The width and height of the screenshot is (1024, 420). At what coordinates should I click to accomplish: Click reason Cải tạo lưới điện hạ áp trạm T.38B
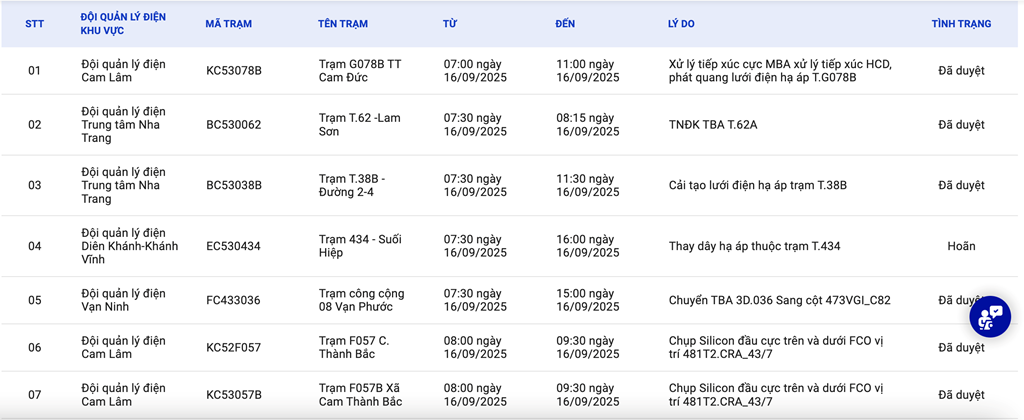click(757, 185)
